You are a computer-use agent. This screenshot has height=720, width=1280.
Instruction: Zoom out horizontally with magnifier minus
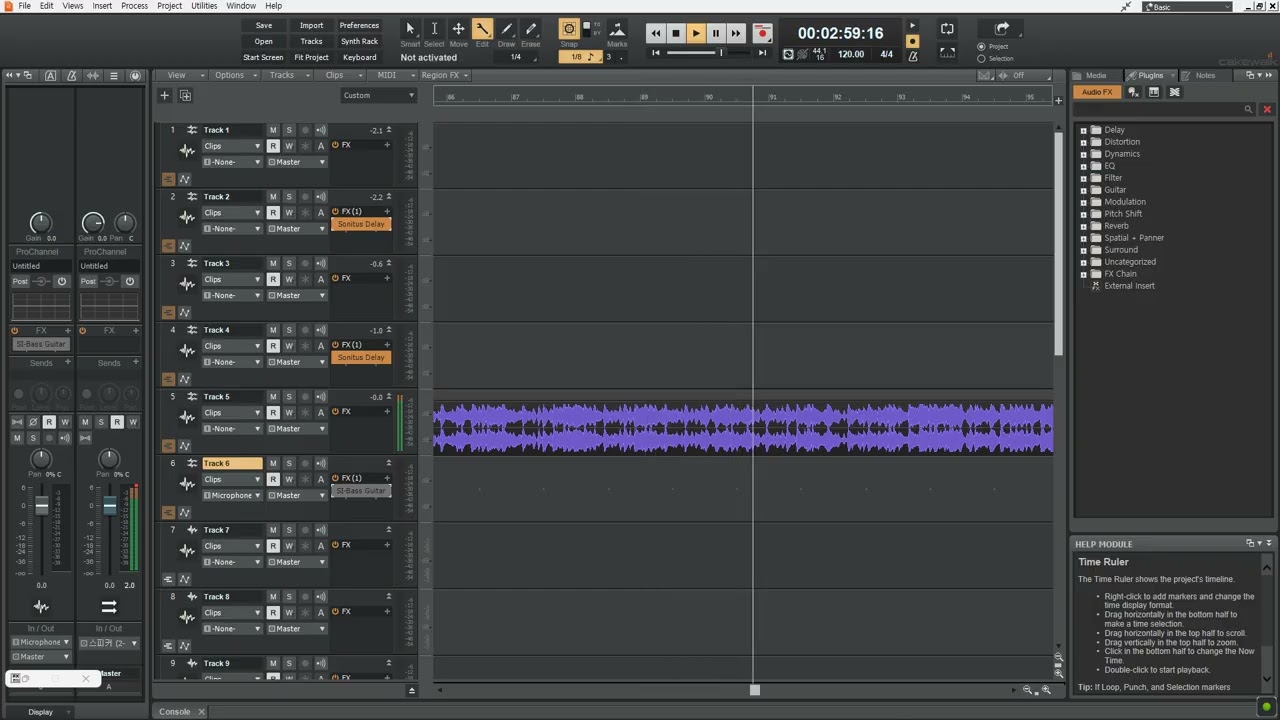click(x=1027, y=690)
